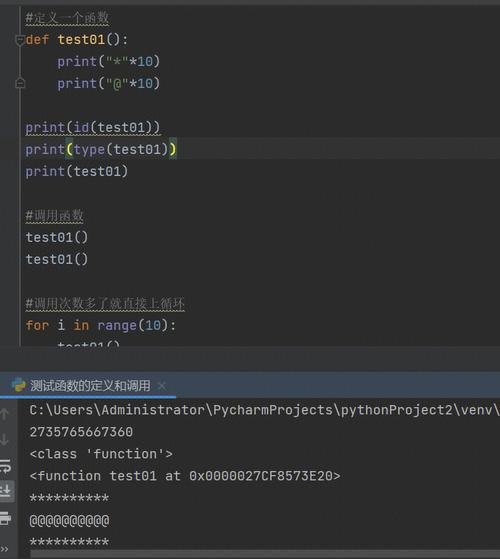This screenshot has width=500, height=559.
Task: Open the double-chevron more actions button
Action: [4, 549]
